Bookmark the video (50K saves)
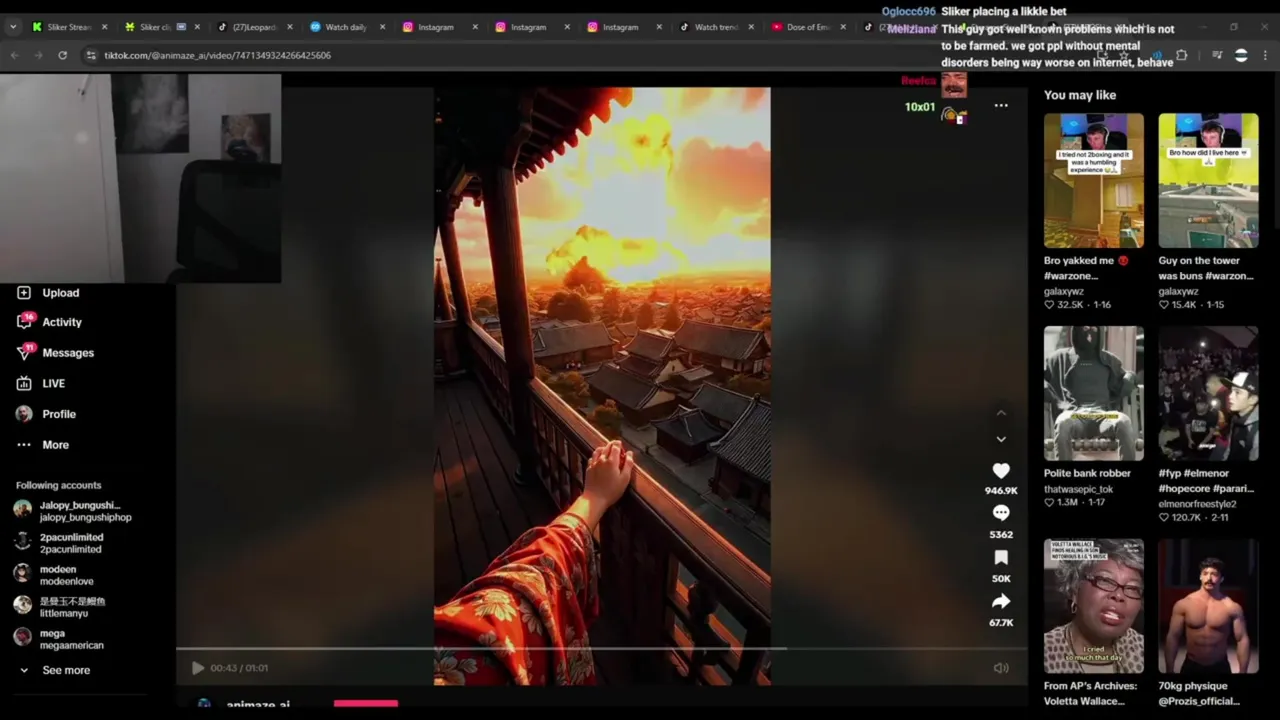The image size is (1280, 720). click(1001, 557)
